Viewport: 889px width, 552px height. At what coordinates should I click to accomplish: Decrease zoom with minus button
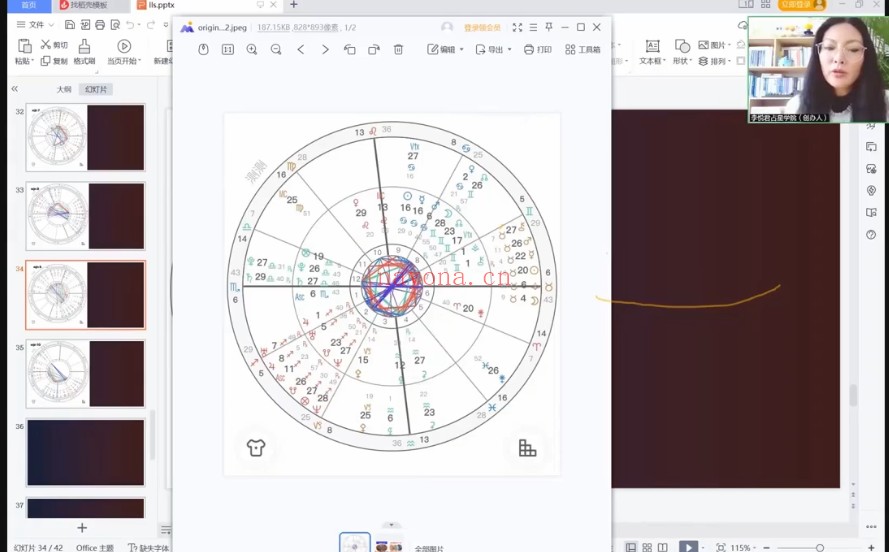pos(767,548)
